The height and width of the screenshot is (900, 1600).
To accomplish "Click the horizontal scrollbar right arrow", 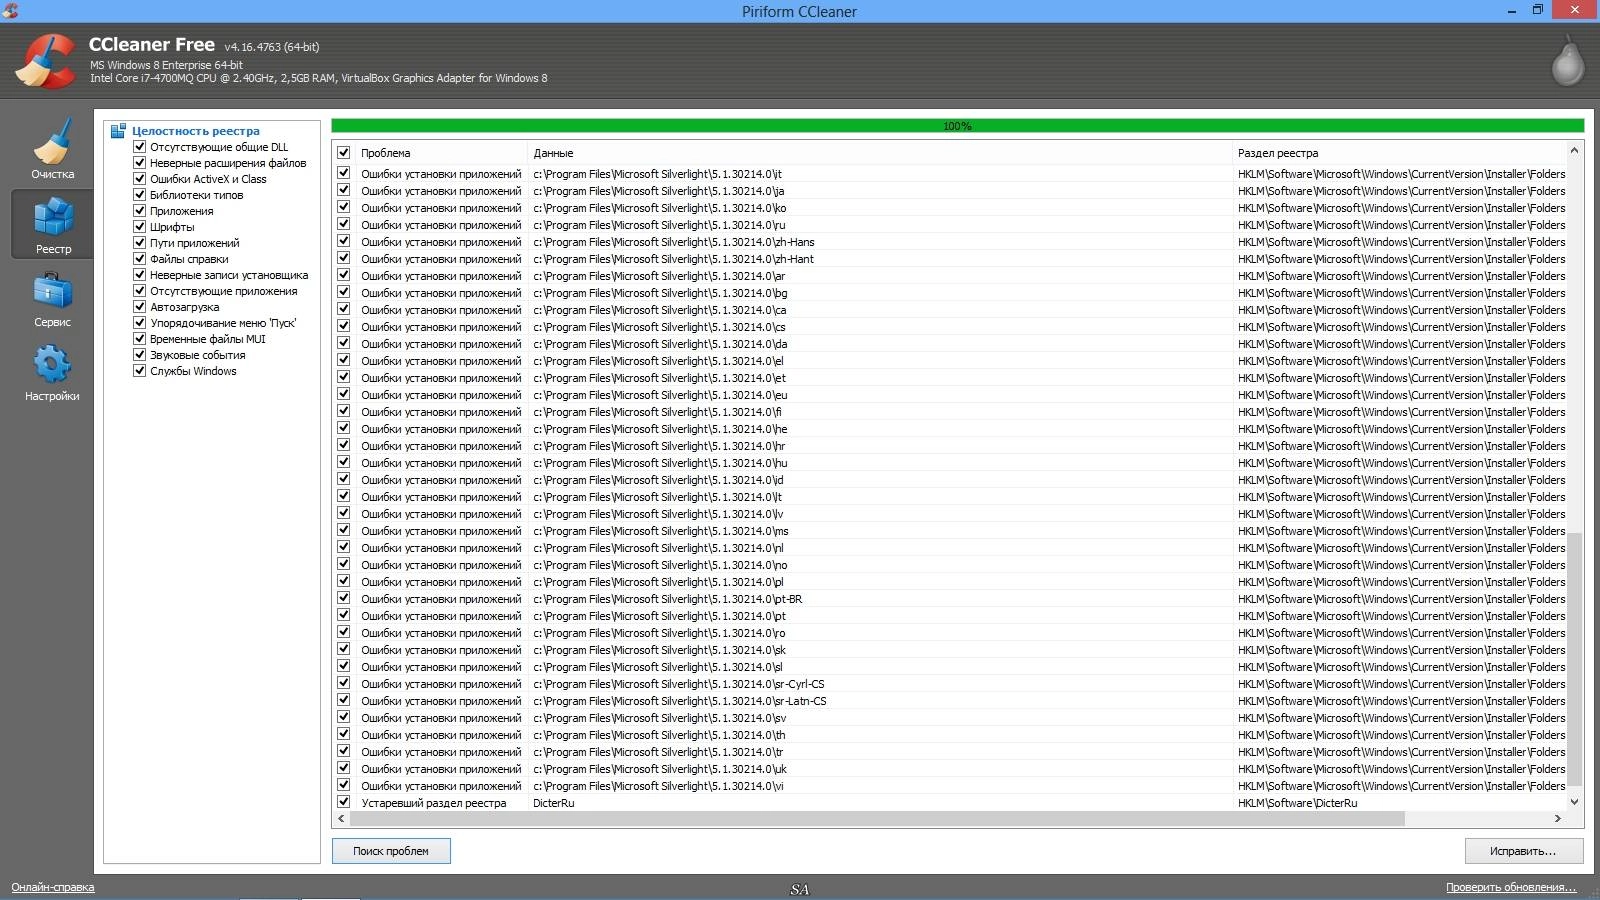I will tap(1557, 818).
